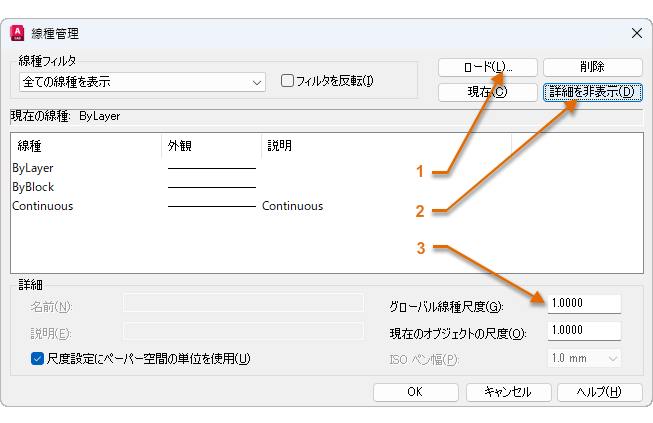Screen dimensions: 653x423
Task: Click the ロード button
Action: click(488, 67)
